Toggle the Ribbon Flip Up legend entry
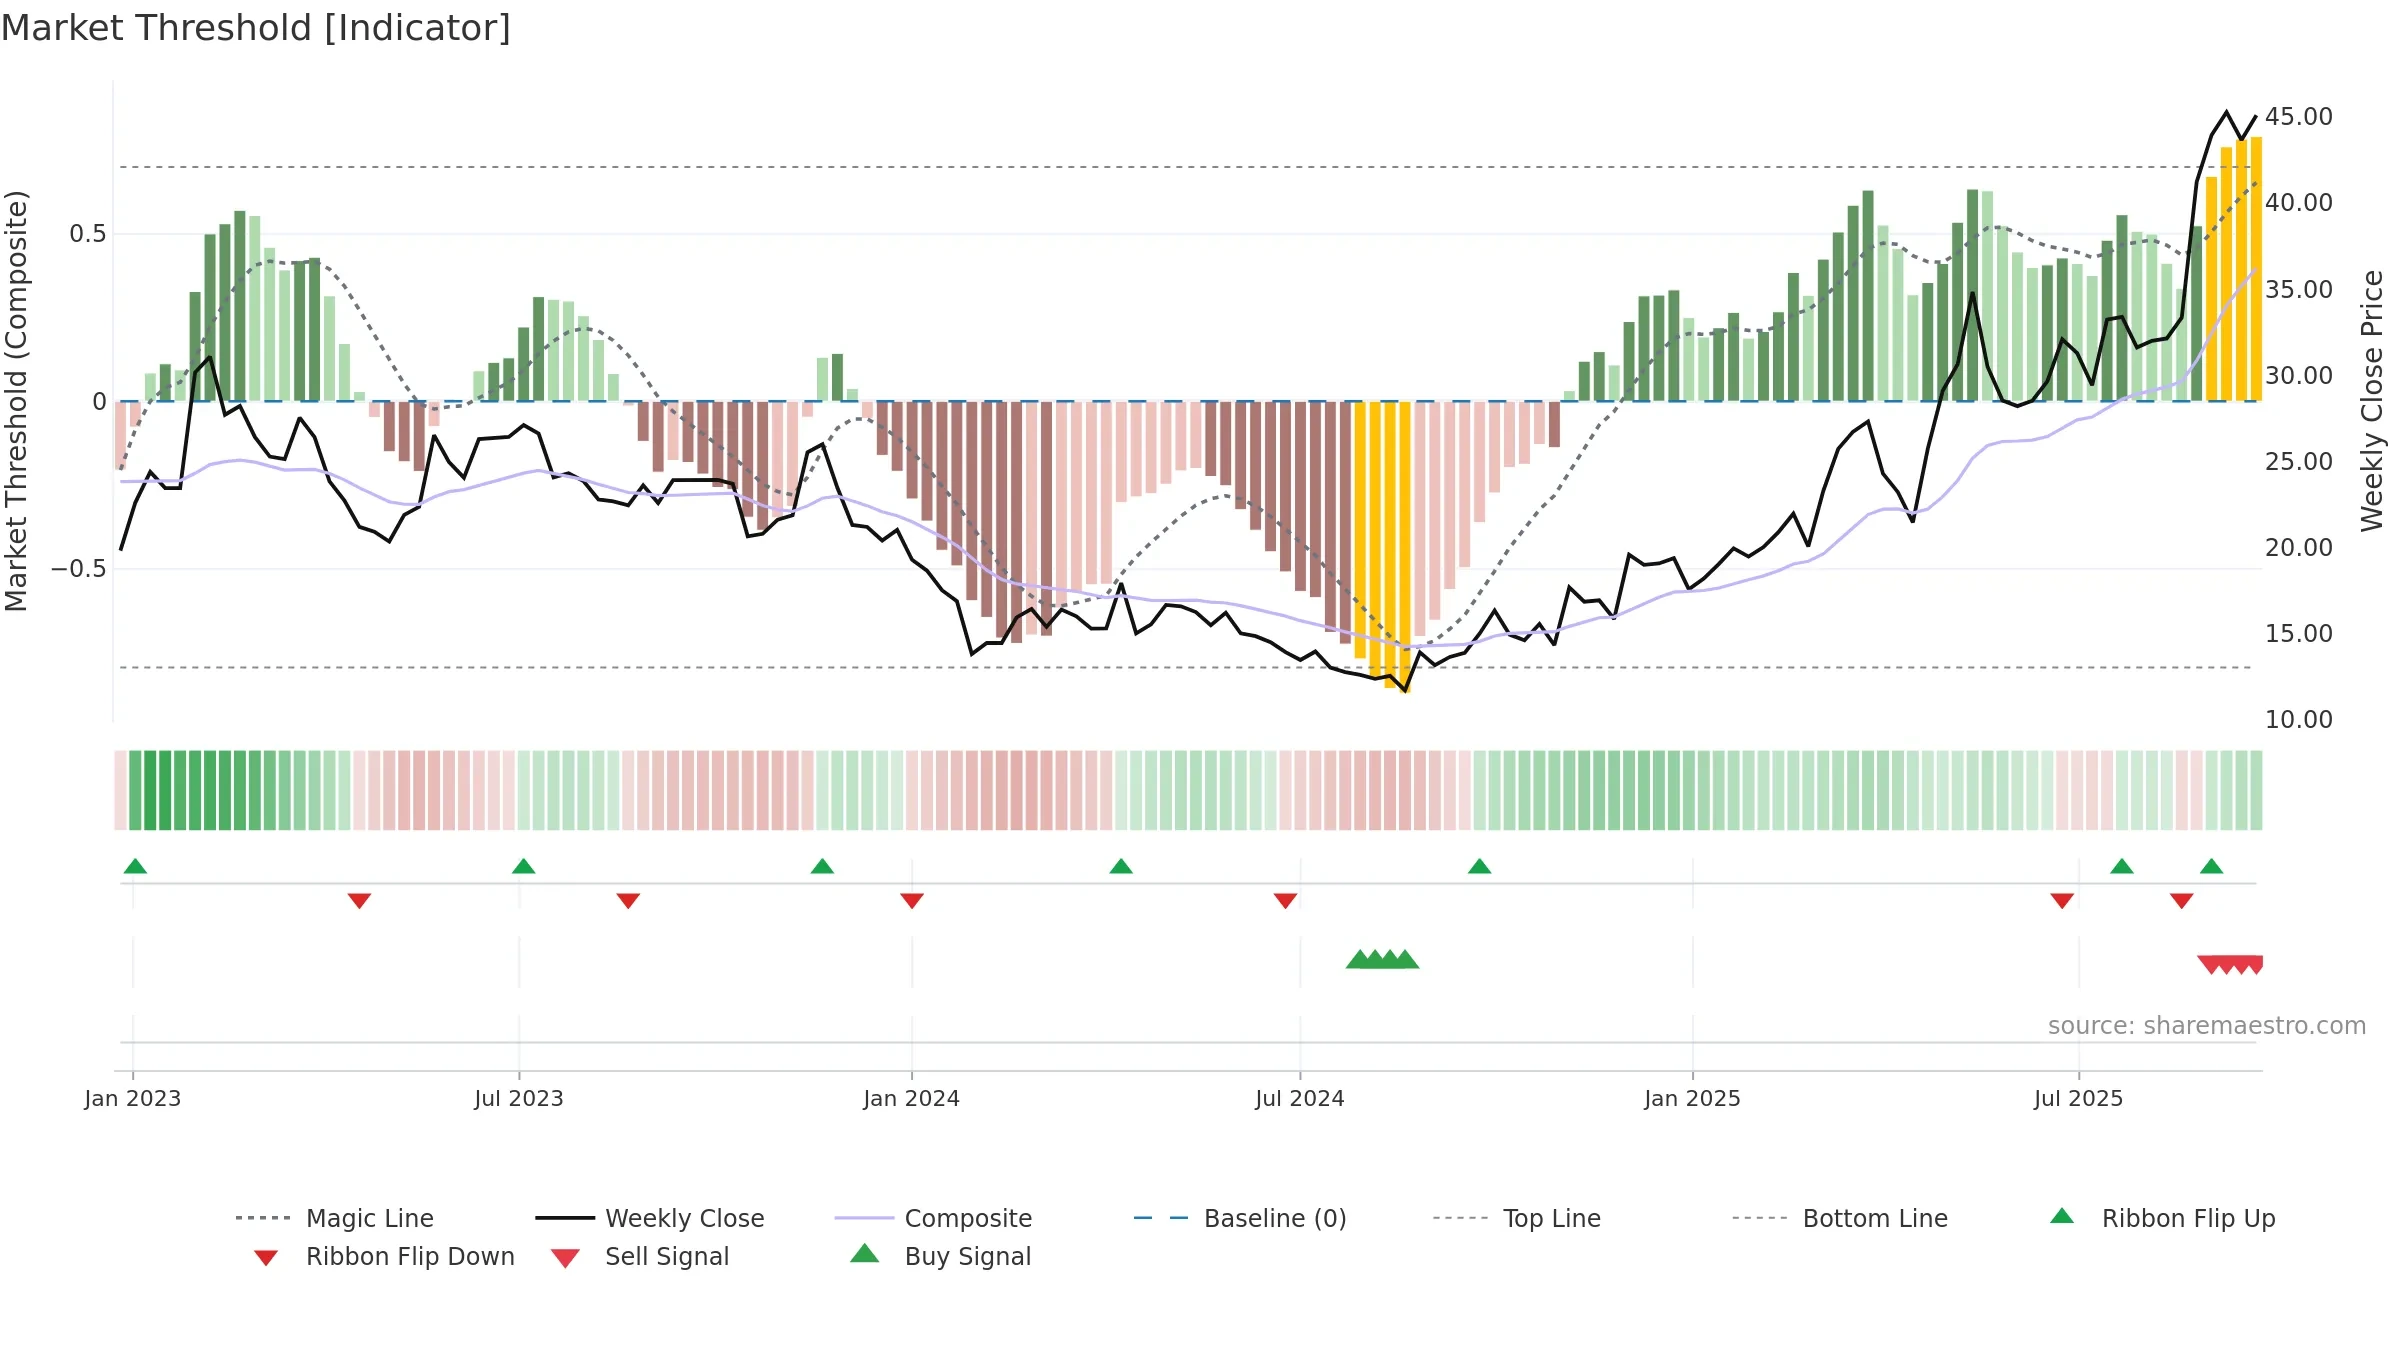The image size is (2400, 1350). (2162, 1218)
